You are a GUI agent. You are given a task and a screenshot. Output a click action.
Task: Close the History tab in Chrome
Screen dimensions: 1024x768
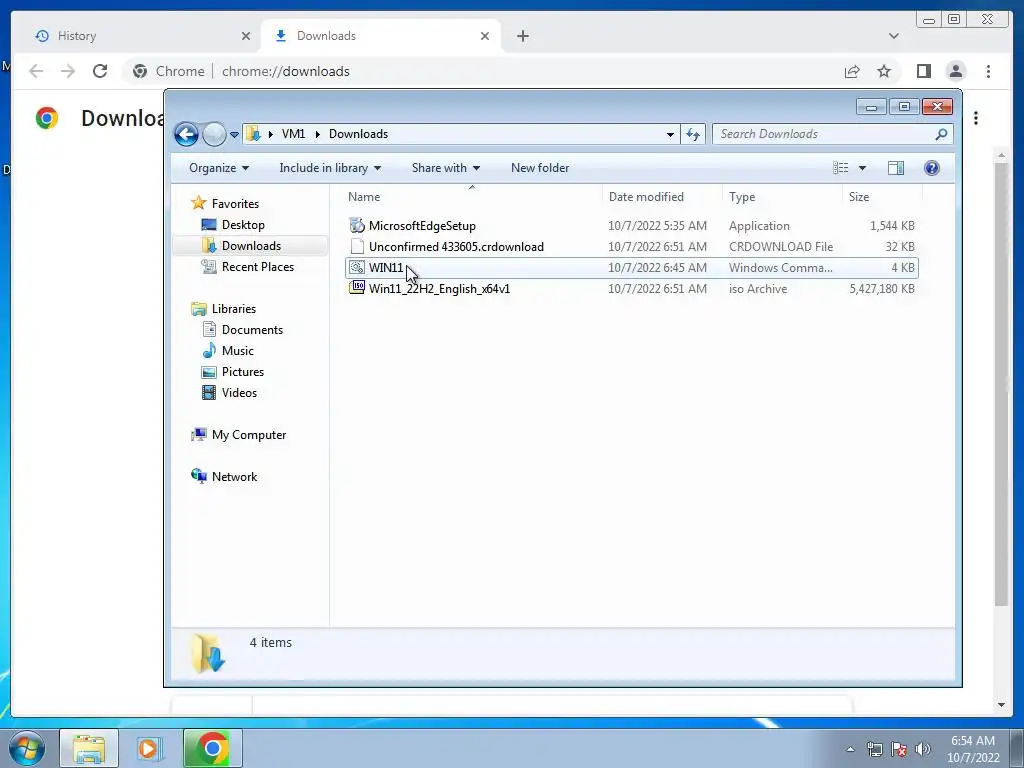pyautogui.click(x=246, y=36)
